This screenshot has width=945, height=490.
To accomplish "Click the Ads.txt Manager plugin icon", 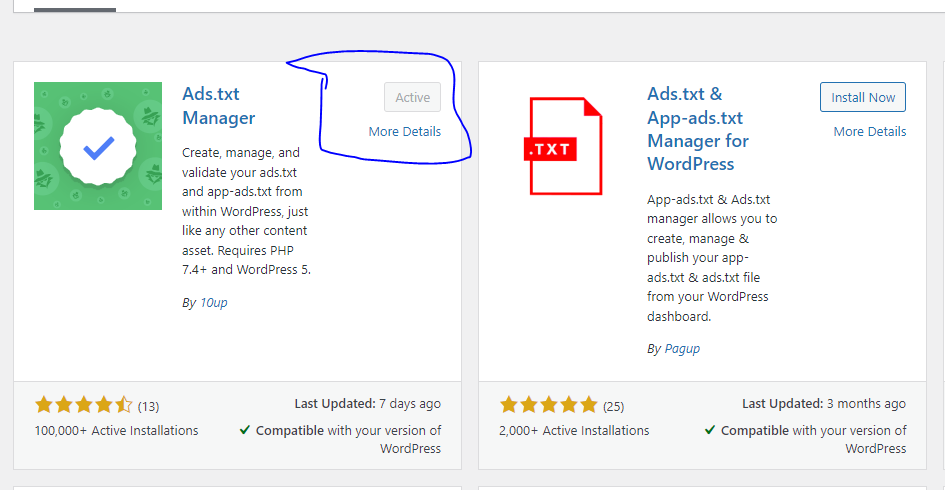I will [98, 146].
